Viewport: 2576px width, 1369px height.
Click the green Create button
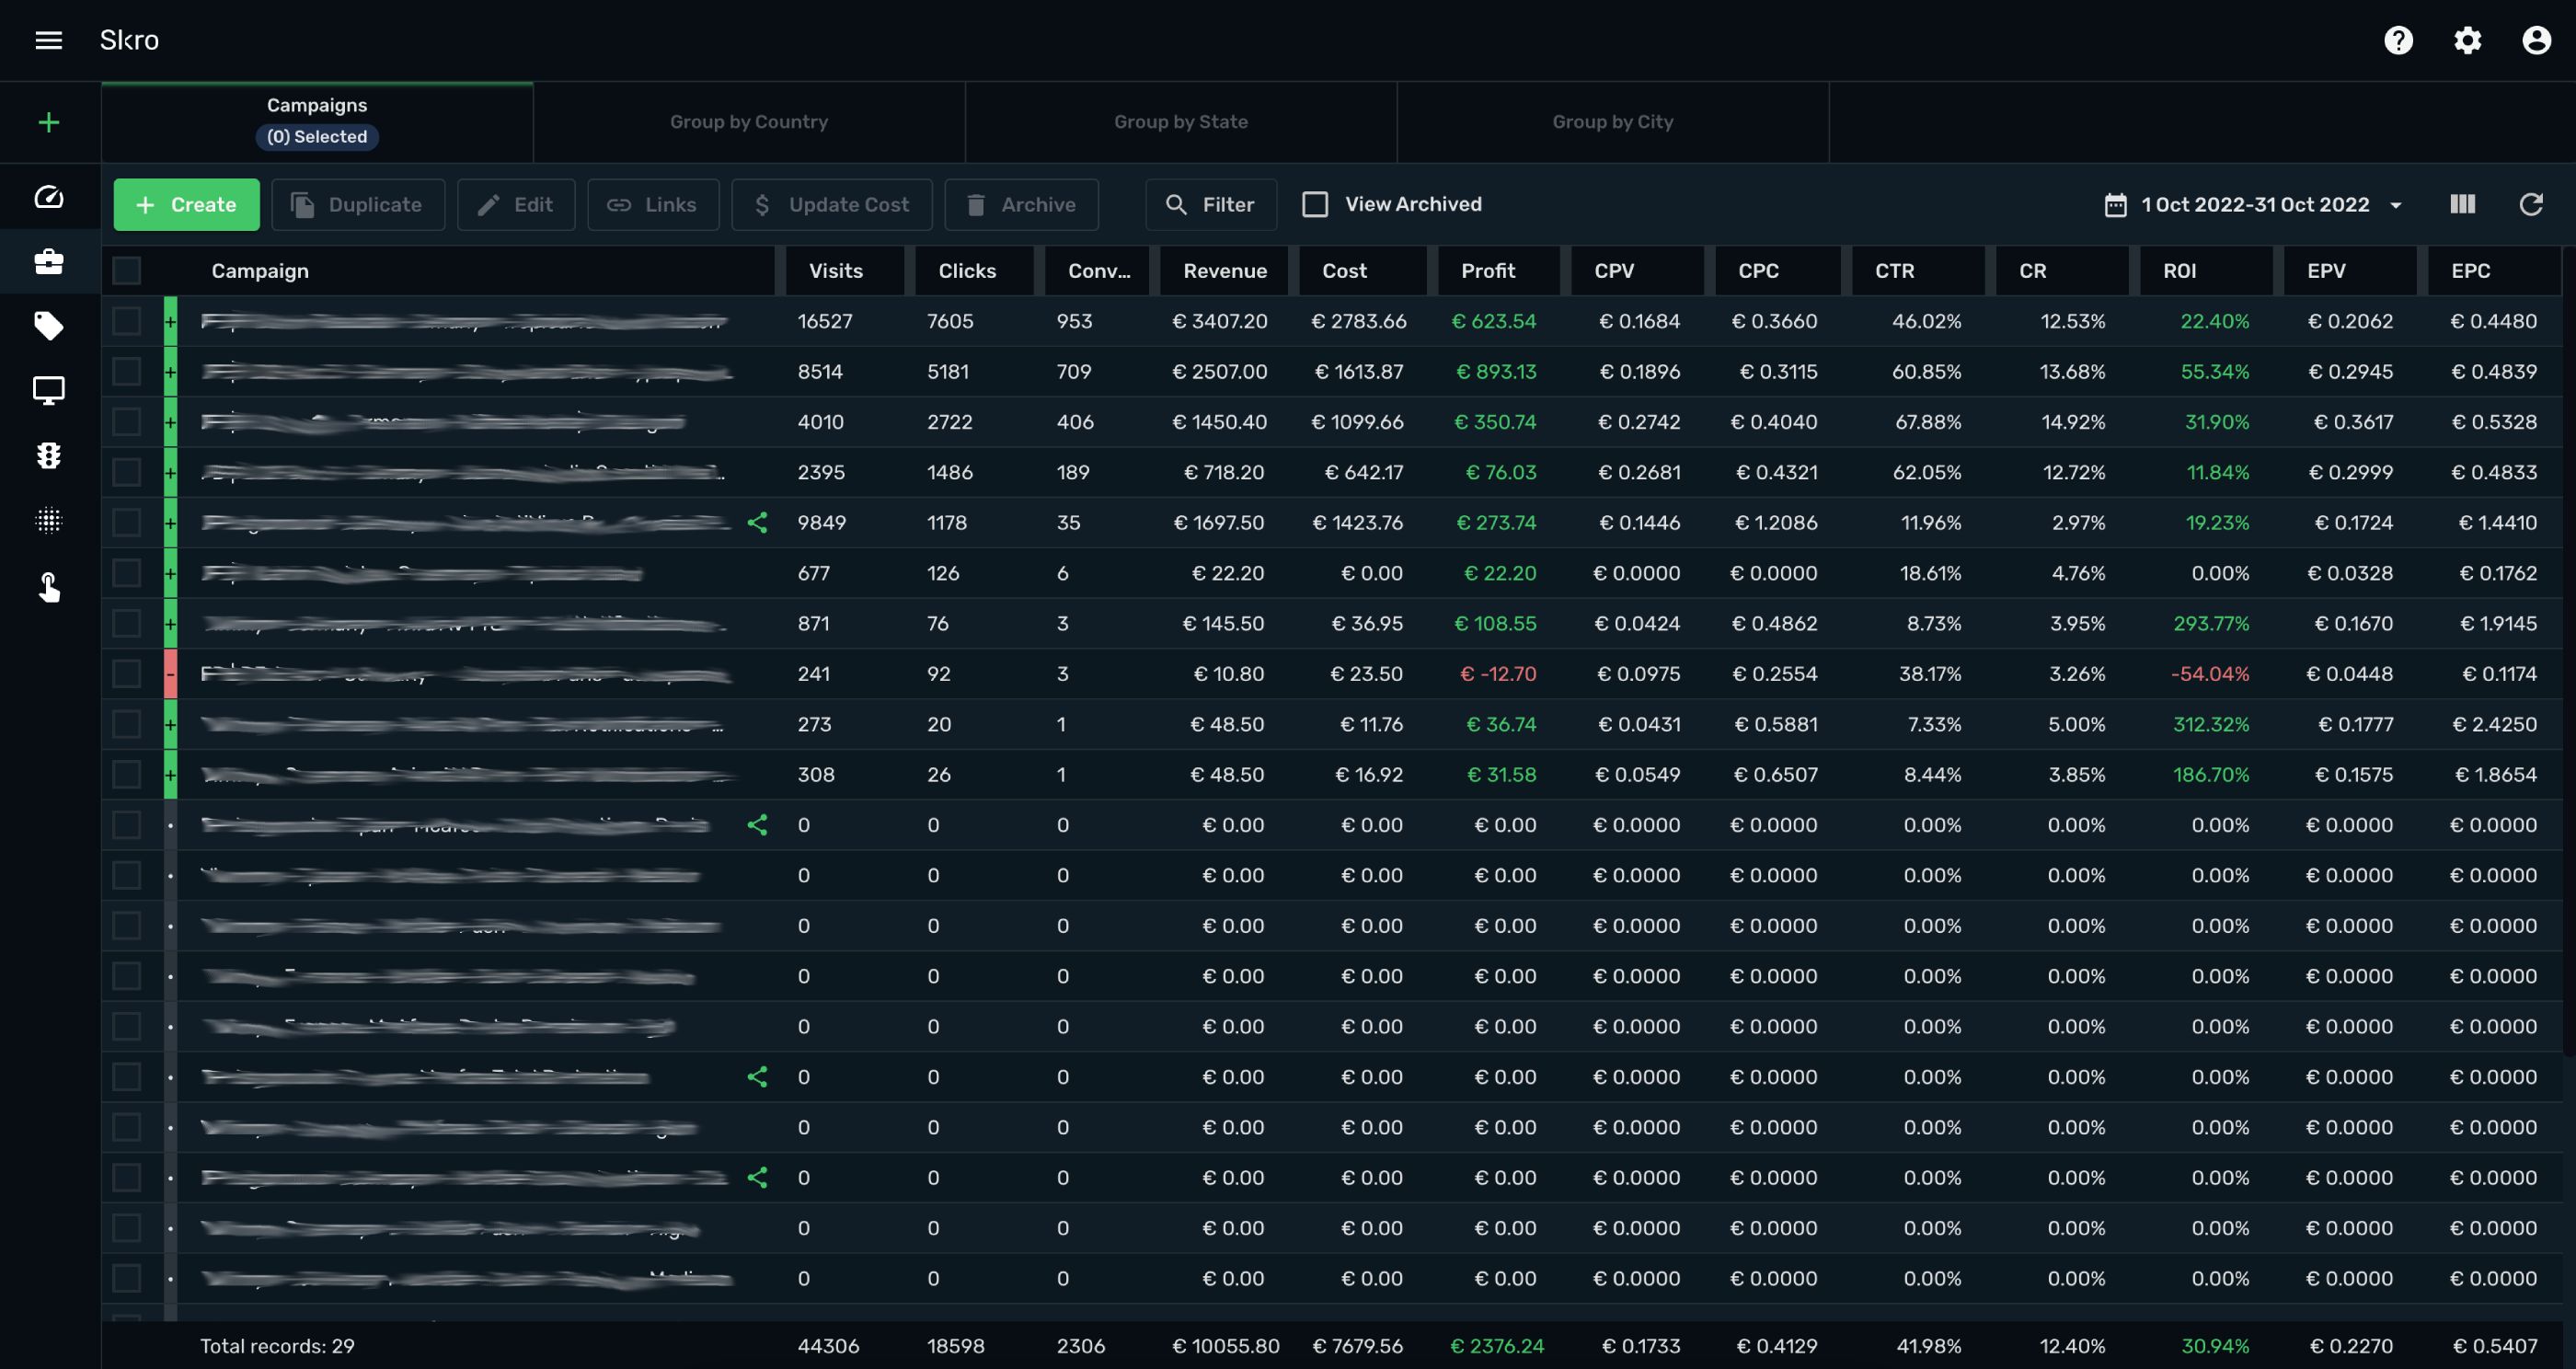coord(186,204)
